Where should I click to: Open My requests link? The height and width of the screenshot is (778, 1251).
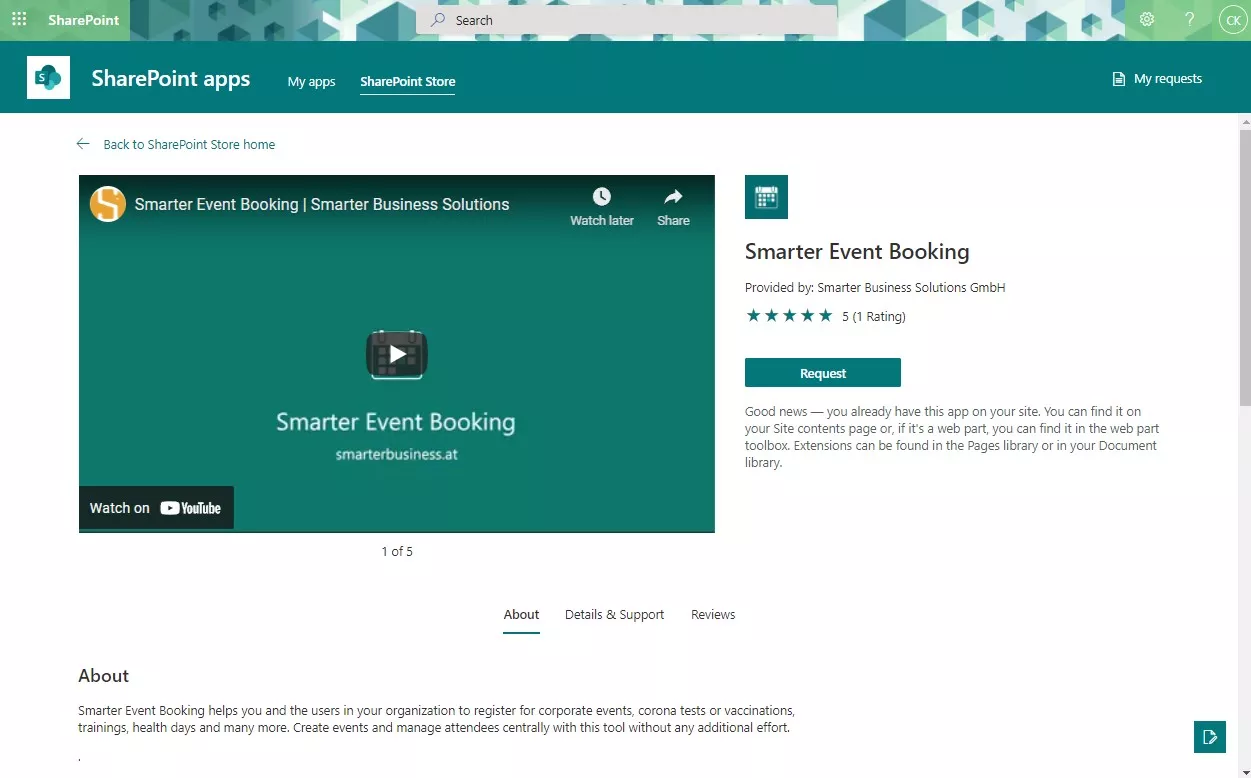(1157, 79)
